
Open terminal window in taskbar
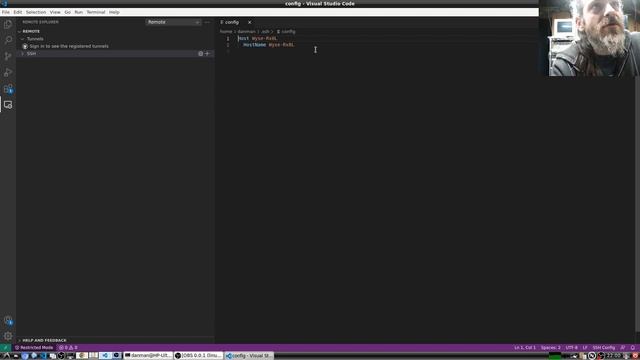click(x=148, y=356)
